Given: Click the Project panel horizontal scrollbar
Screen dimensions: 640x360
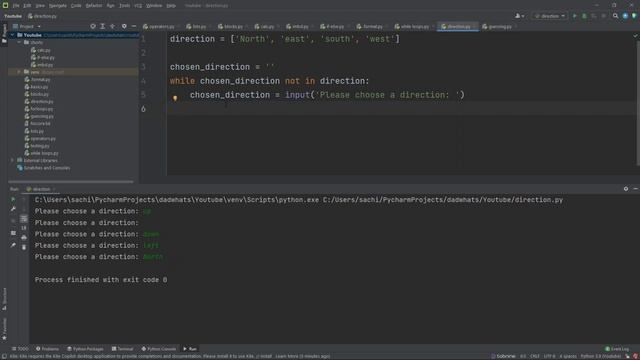Looking at the screenshot, I should 71,181.
